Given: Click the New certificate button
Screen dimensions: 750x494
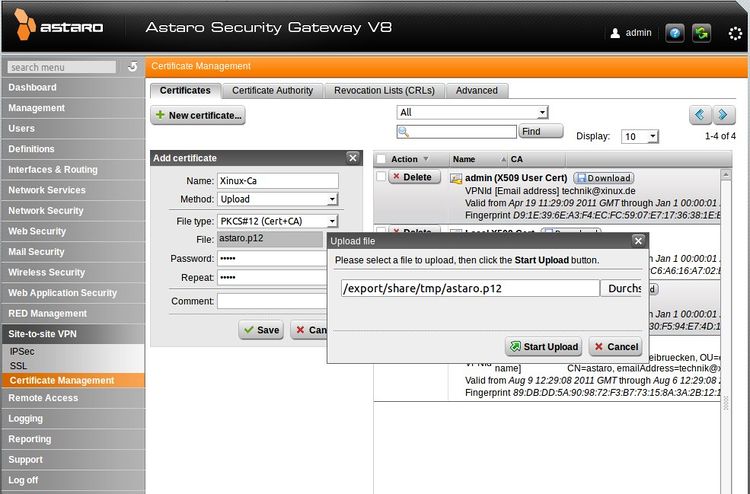Looking at the screenshot, I should (x=198, y=116).
